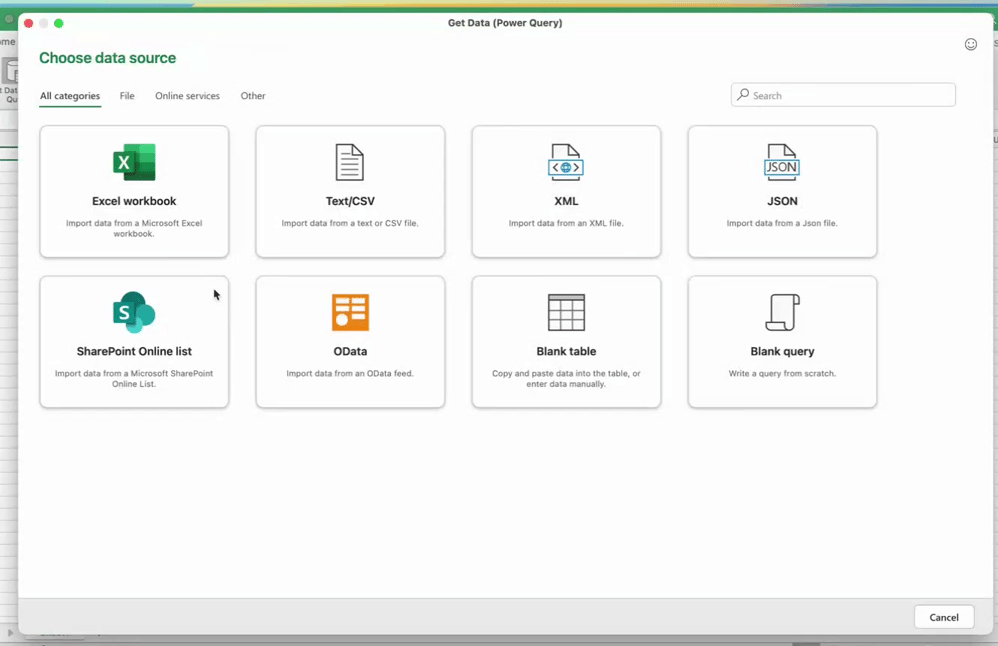Pick the XML file icon
Image resolution: width=998 pixels, height=646 pixels.
(x=566, y=162)
